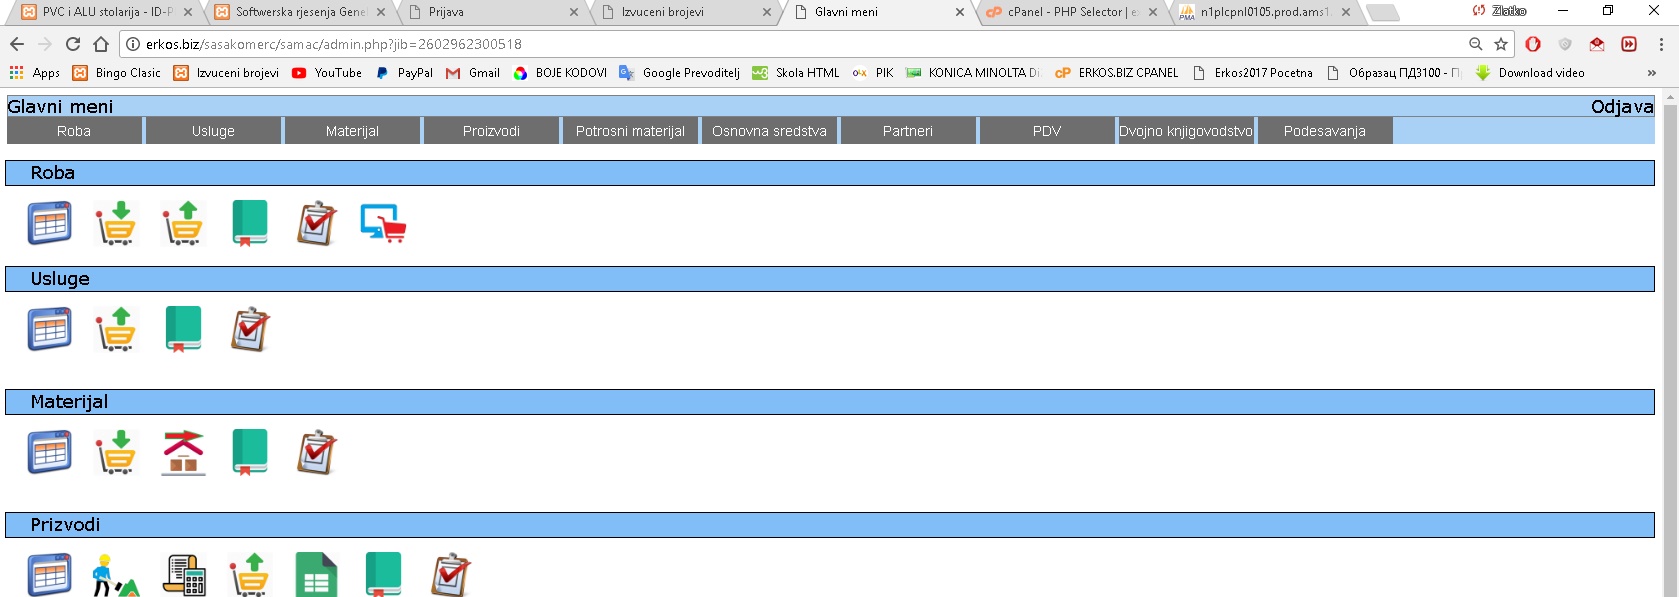Click the clipboard checkmark icon under Roba
Screen dimensions: 1679x597
316,223
